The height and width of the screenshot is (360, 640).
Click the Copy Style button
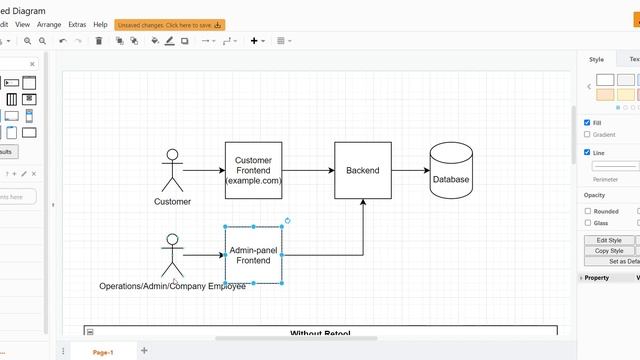pyautogui.click(x=609, y=251)
